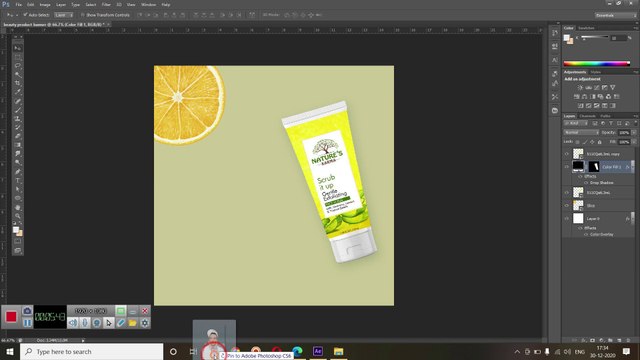Select the Lasso tool
Screen dimensions: 640x360
(18, 66)
